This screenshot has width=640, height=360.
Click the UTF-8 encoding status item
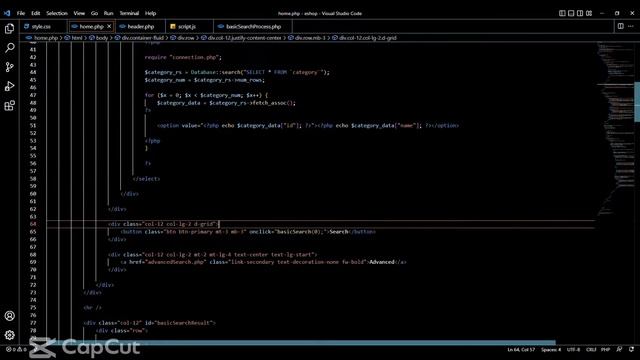[x=573, y=349]
